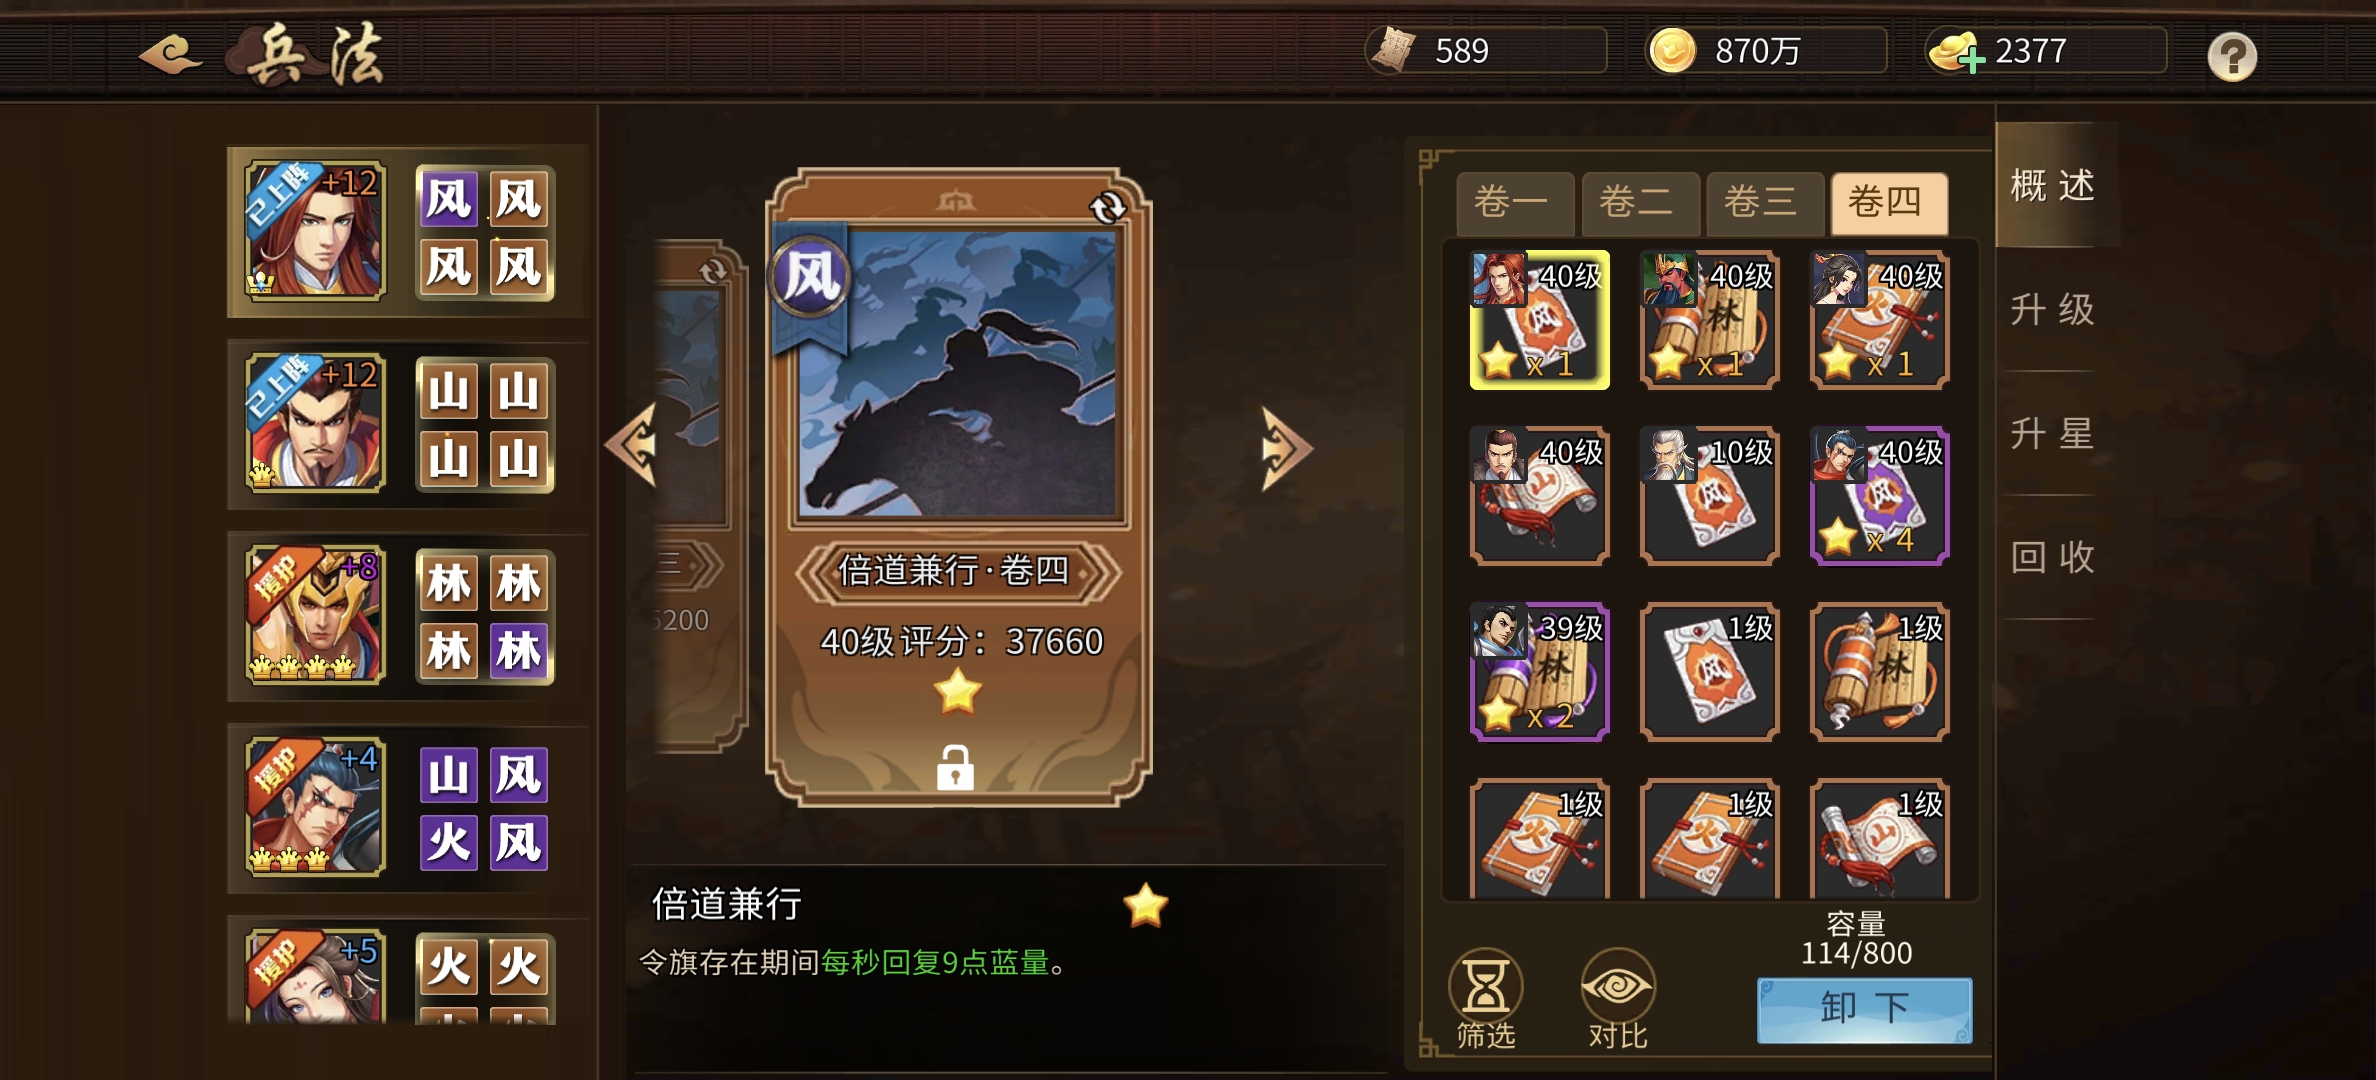Tap the swap arrows icon on card
Screen dimensions: 2376x1080
point(1107,207)
